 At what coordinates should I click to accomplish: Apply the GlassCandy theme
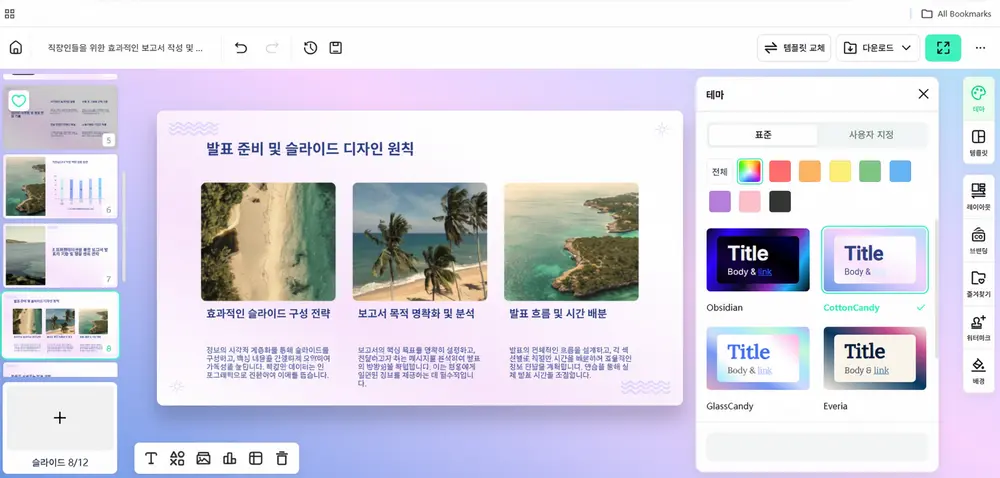(x=758, y=358)
